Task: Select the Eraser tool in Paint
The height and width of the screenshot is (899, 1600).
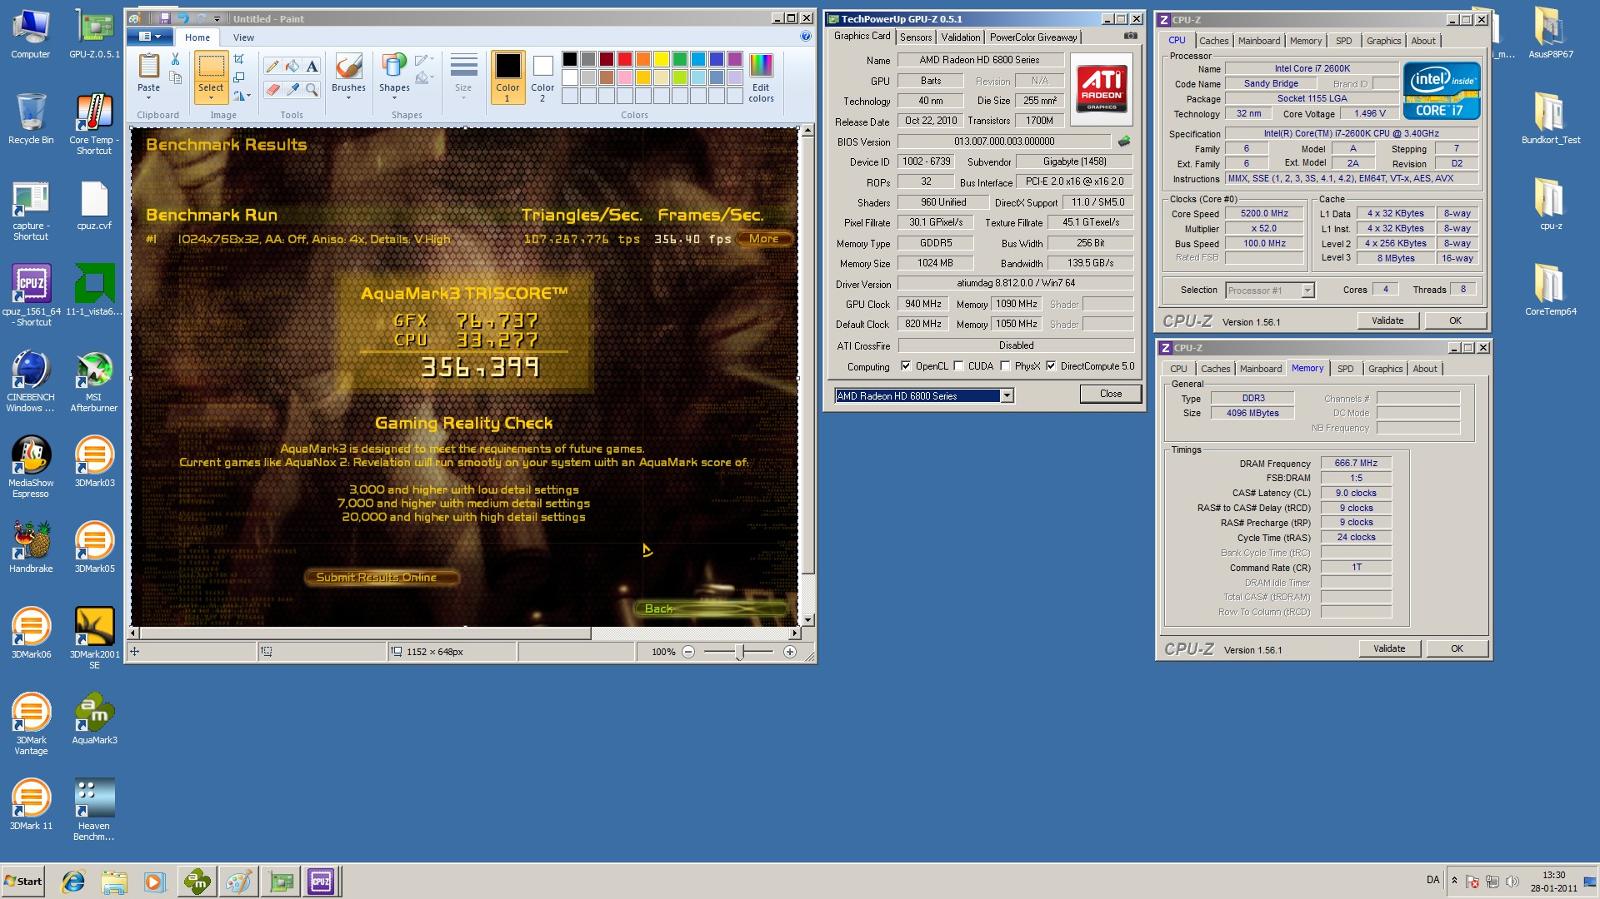Action: coord(272,89)
